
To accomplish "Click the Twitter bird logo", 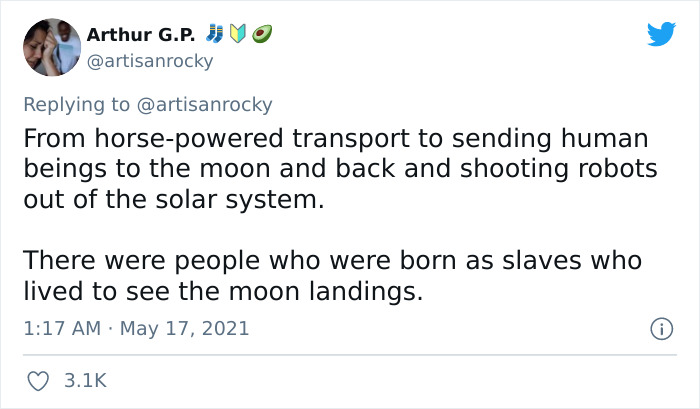I will coord(661,34).
